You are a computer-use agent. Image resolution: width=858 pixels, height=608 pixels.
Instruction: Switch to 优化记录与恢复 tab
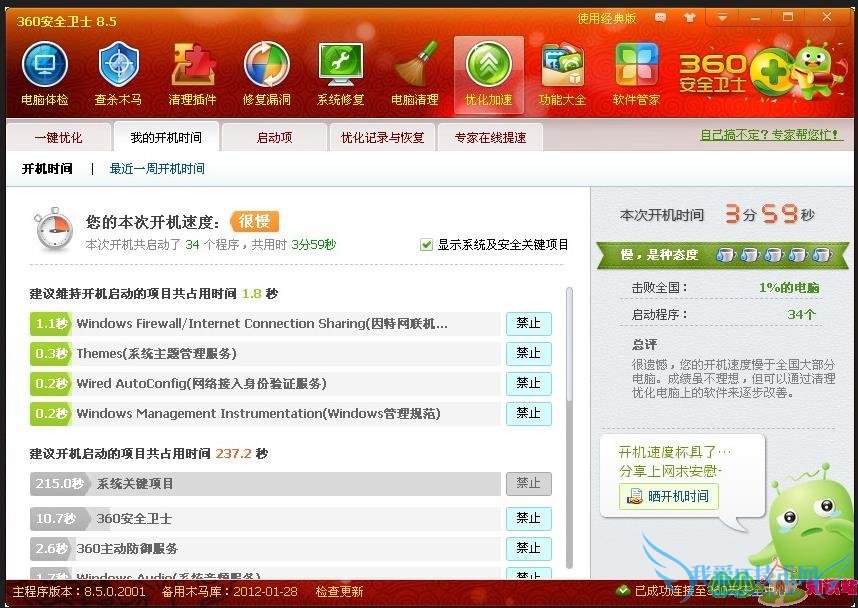[382, 137]
